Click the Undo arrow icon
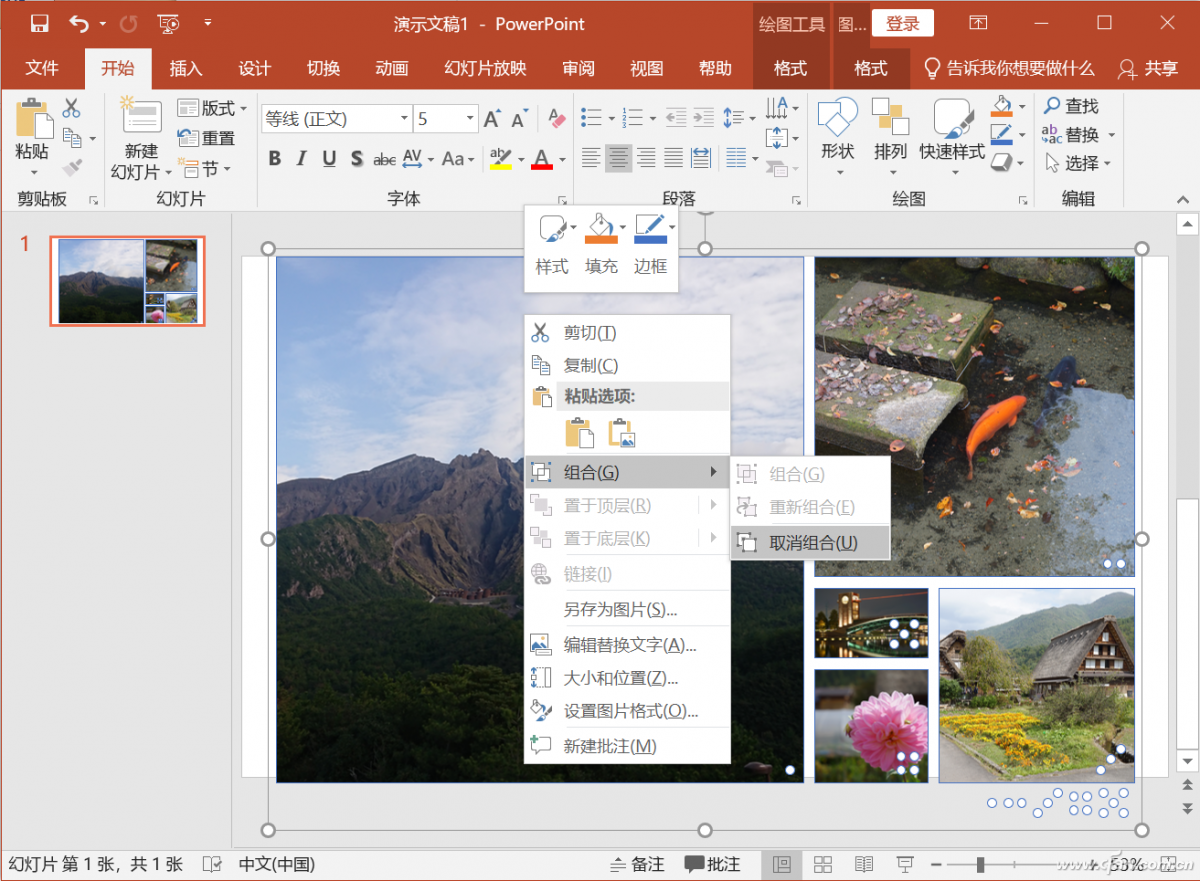Image resolution: width=1200 pixels, height=881 pixels. 79,23
